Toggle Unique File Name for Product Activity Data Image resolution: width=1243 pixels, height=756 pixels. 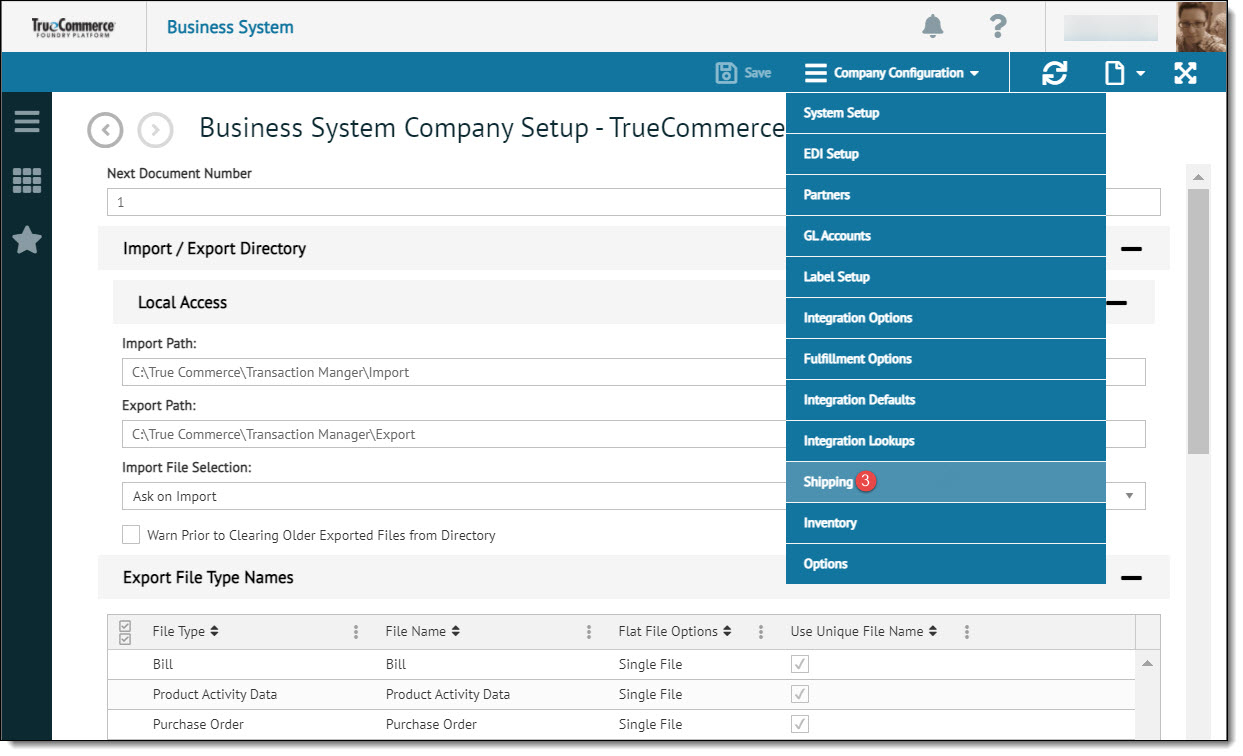click(x=800, y=694)
